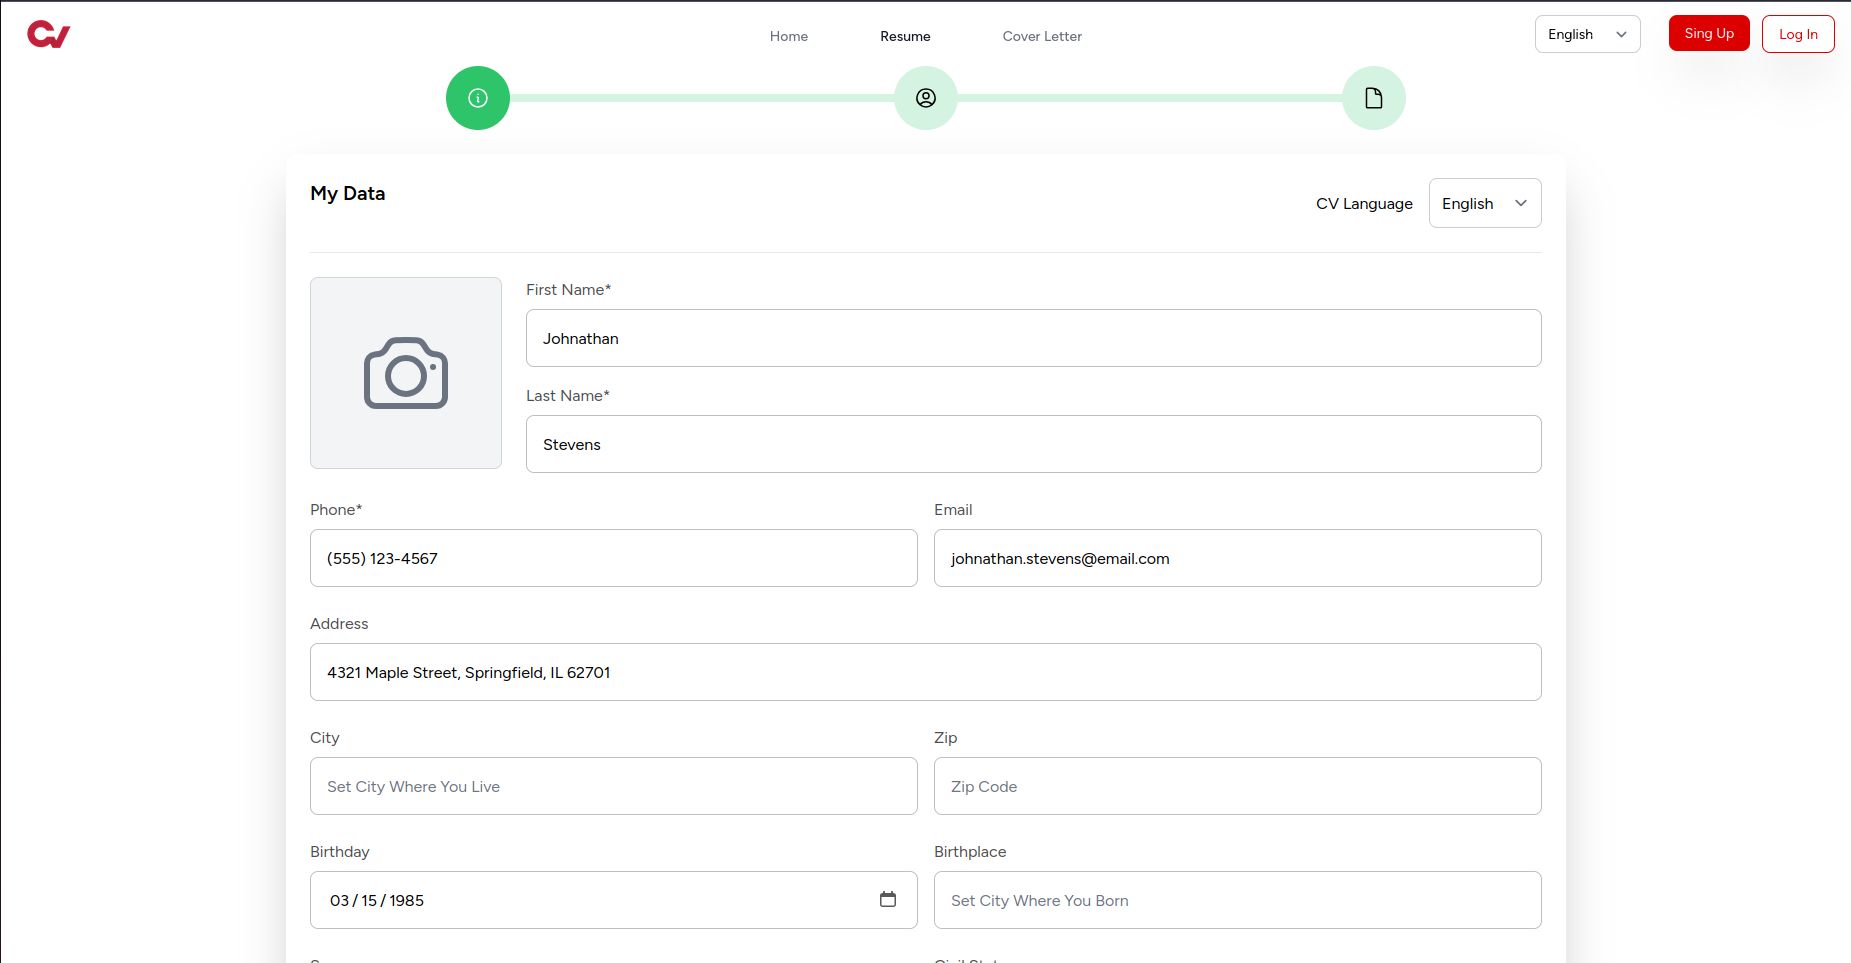This screenshot has width=1851, height=963.
Task: Select the Resume menu item
Action: coord(905,36)
